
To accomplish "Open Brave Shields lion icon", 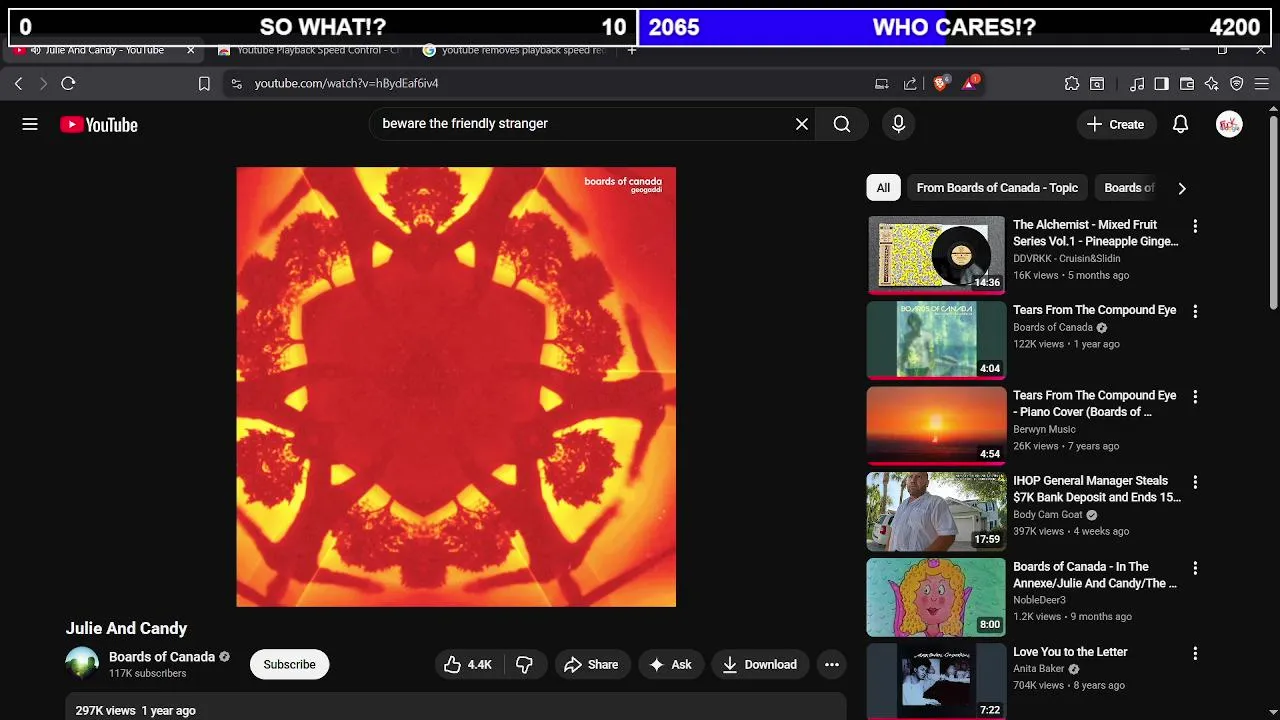I will coord(940,84).
